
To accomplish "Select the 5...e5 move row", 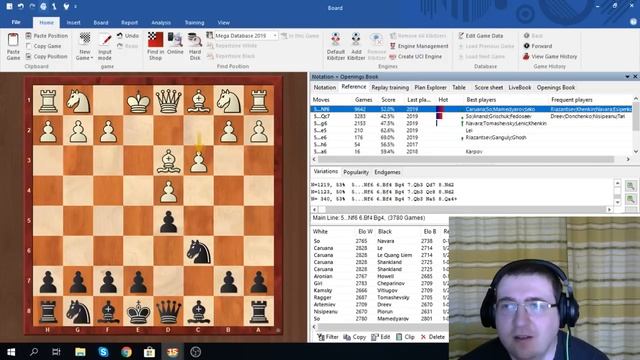I will pyautogui.click(x=471, y=131).
